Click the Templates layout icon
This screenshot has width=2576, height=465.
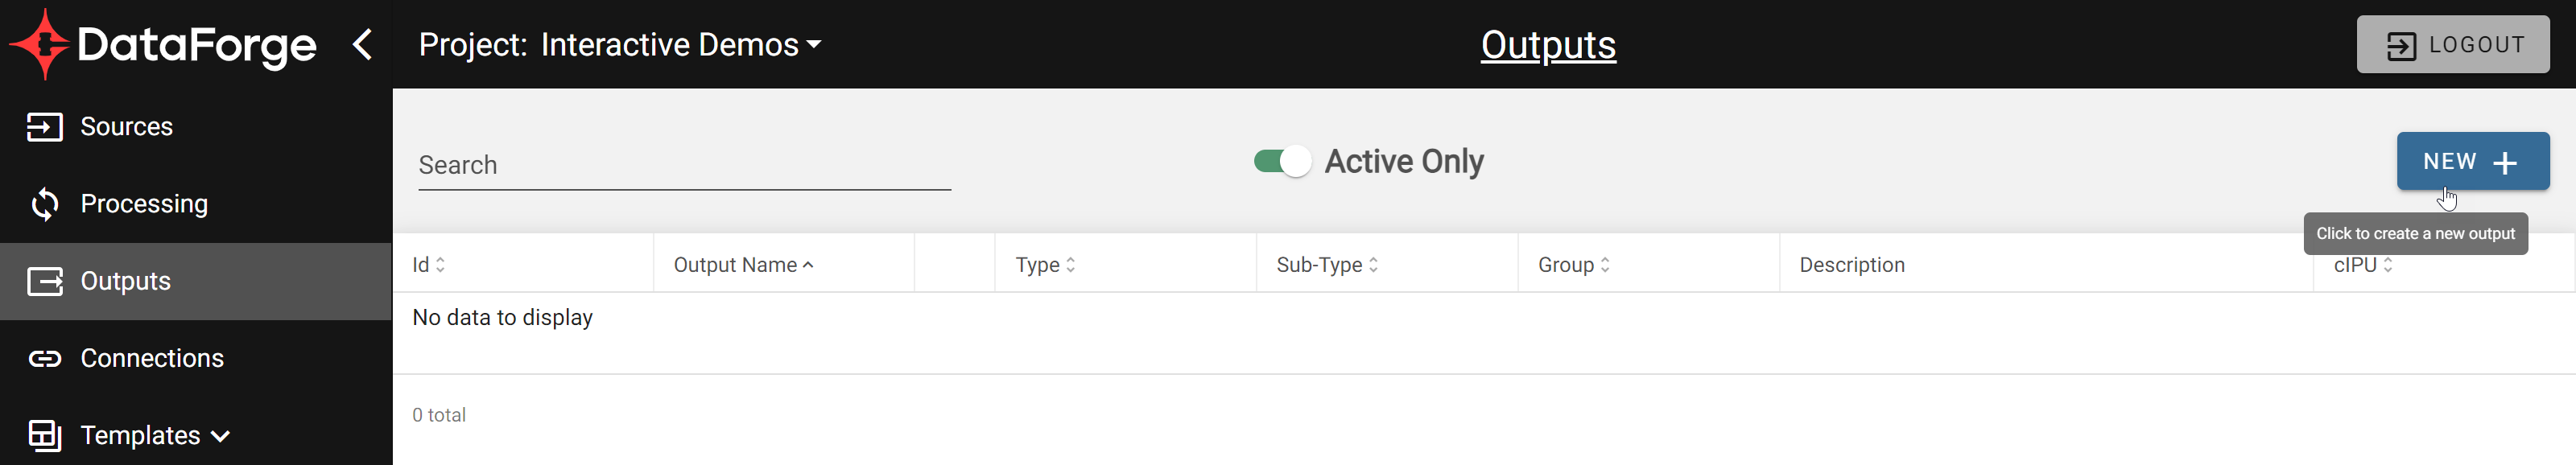[44, 435]
